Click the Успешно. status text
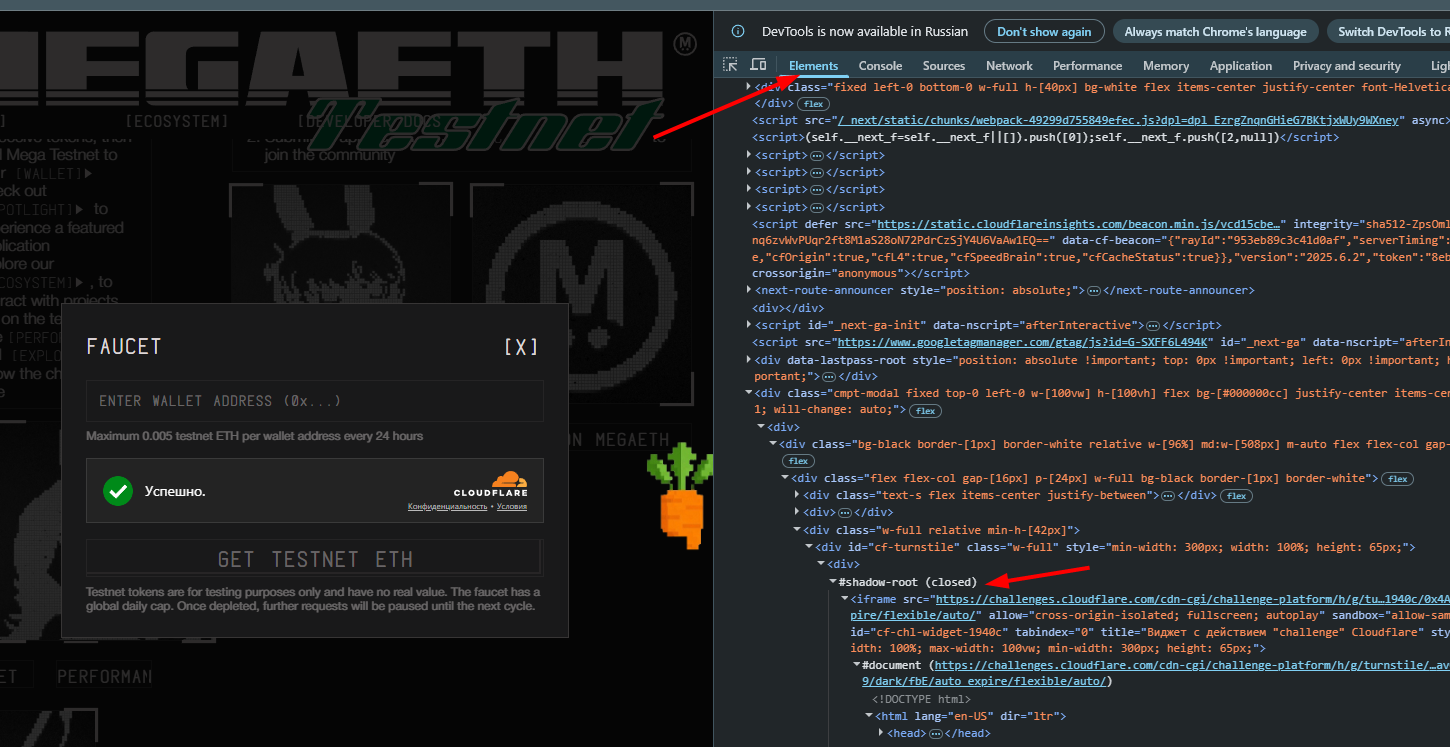 pyautogui.click(x=175, y=492)
